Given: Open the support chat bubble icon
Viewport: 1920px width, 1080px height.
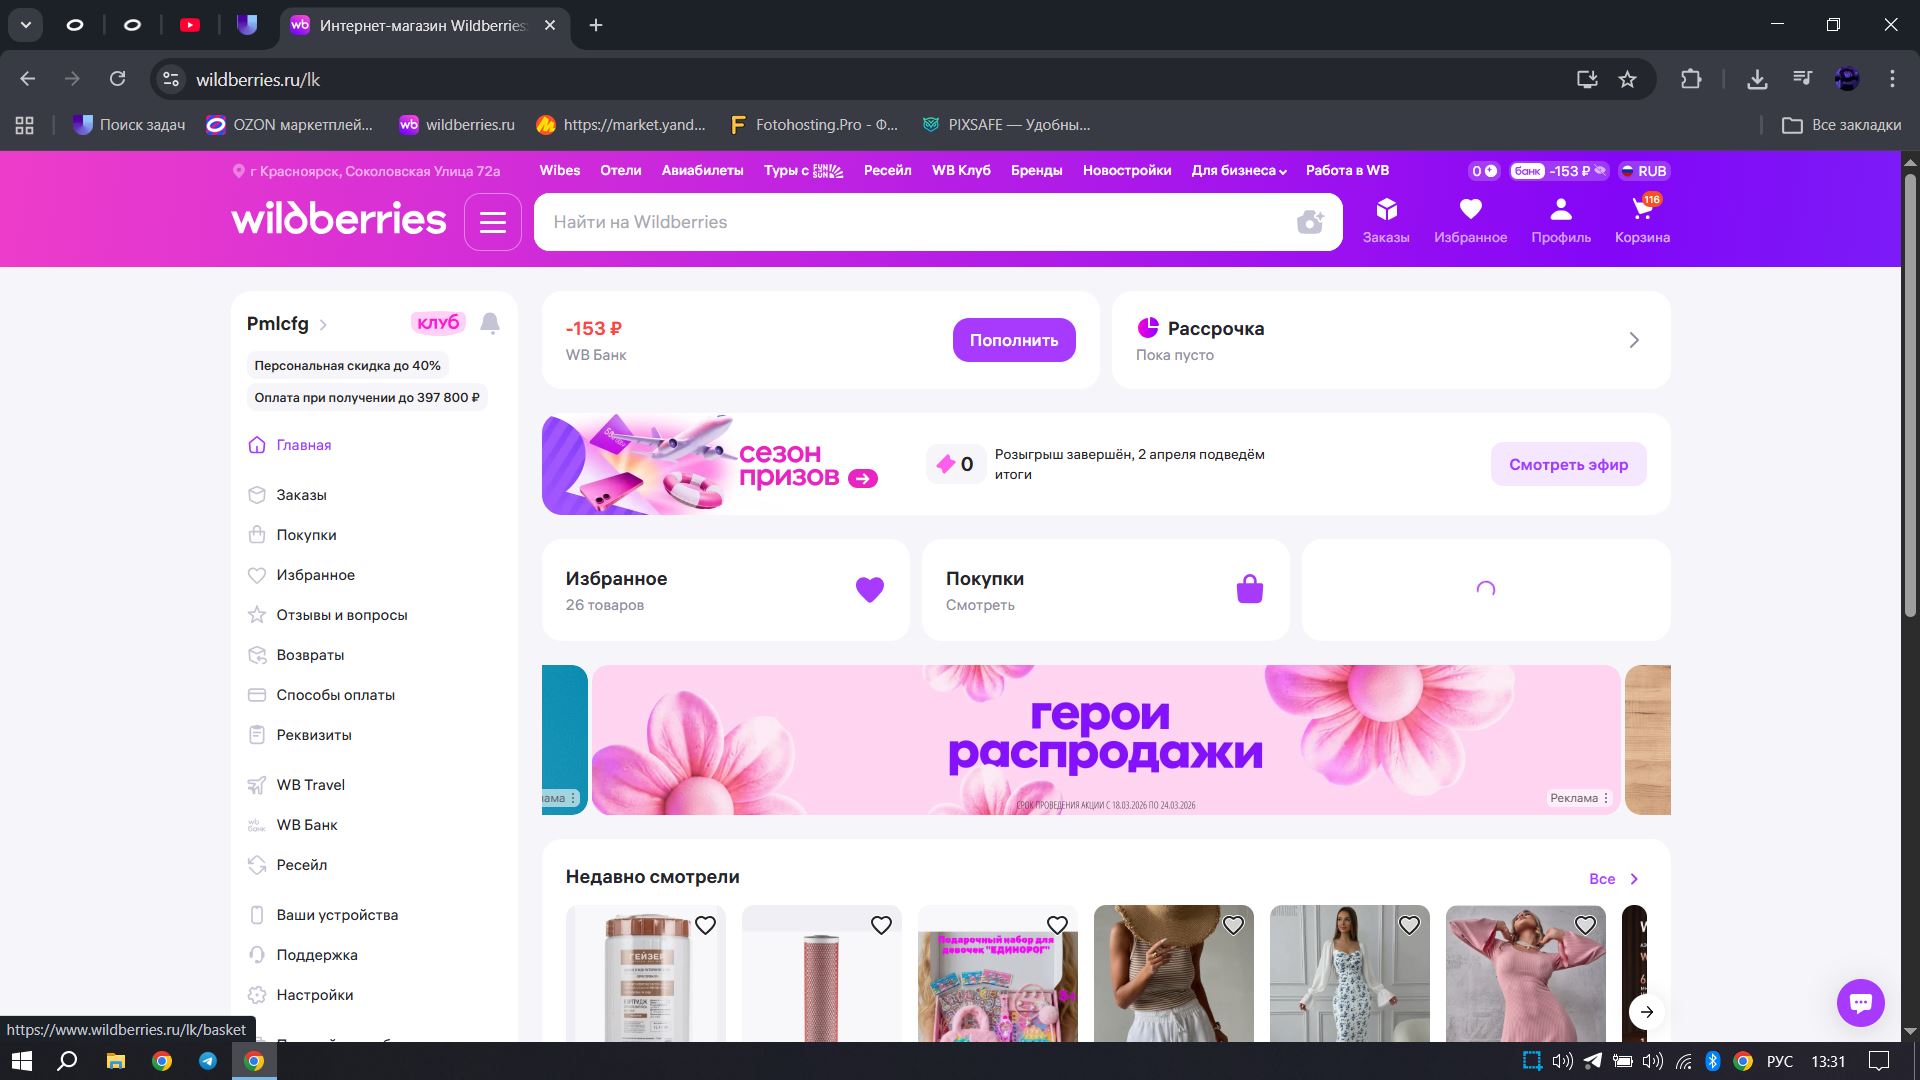Looking at the screenshot, I should 1860,1002.
